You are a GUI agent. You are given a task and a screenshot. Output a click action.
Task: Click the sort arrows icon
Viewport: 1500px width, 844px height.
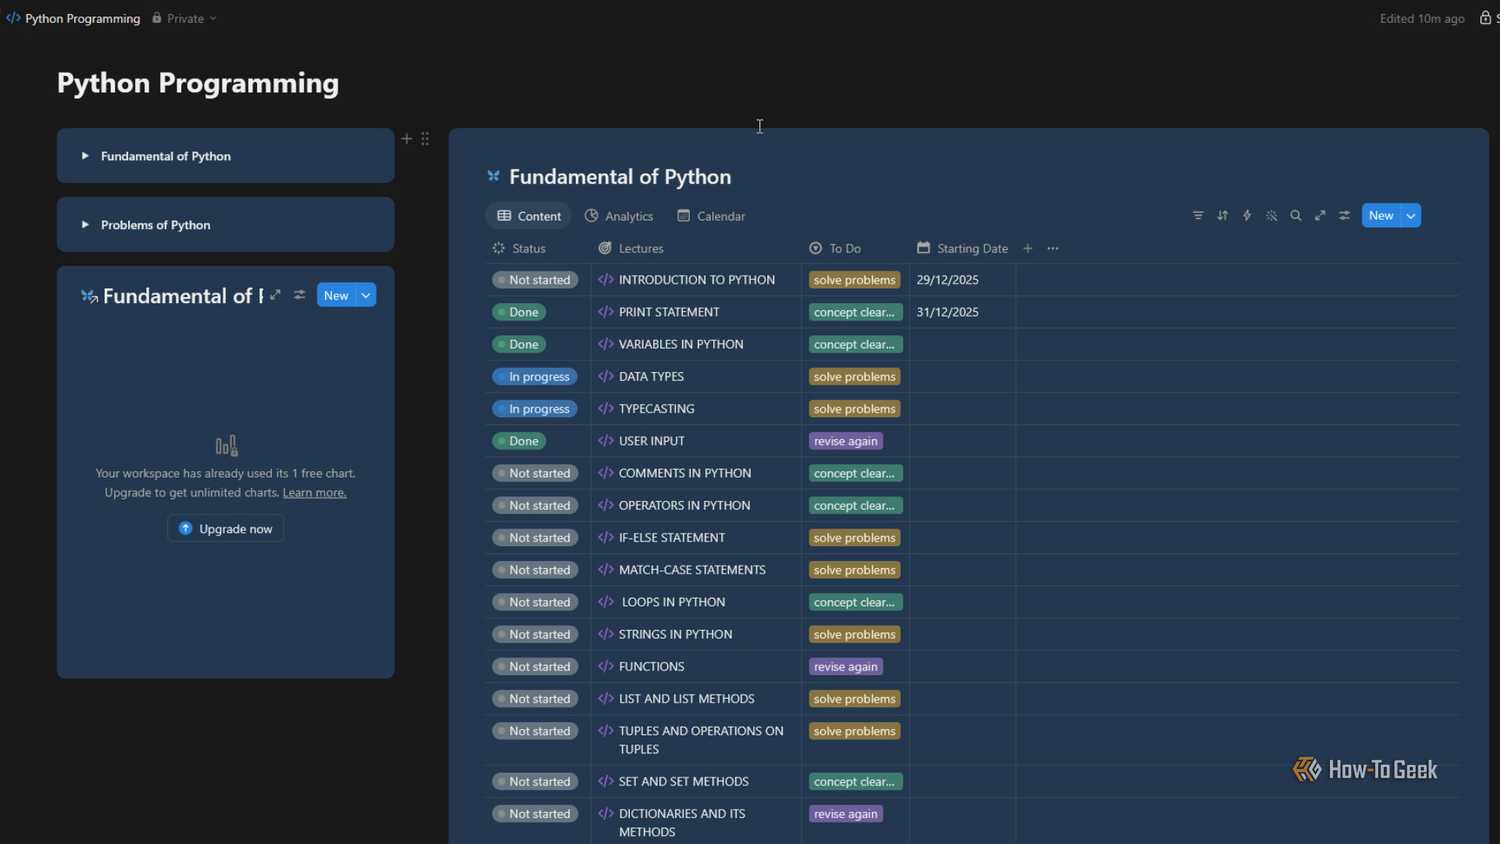[x=1222, y=216]
